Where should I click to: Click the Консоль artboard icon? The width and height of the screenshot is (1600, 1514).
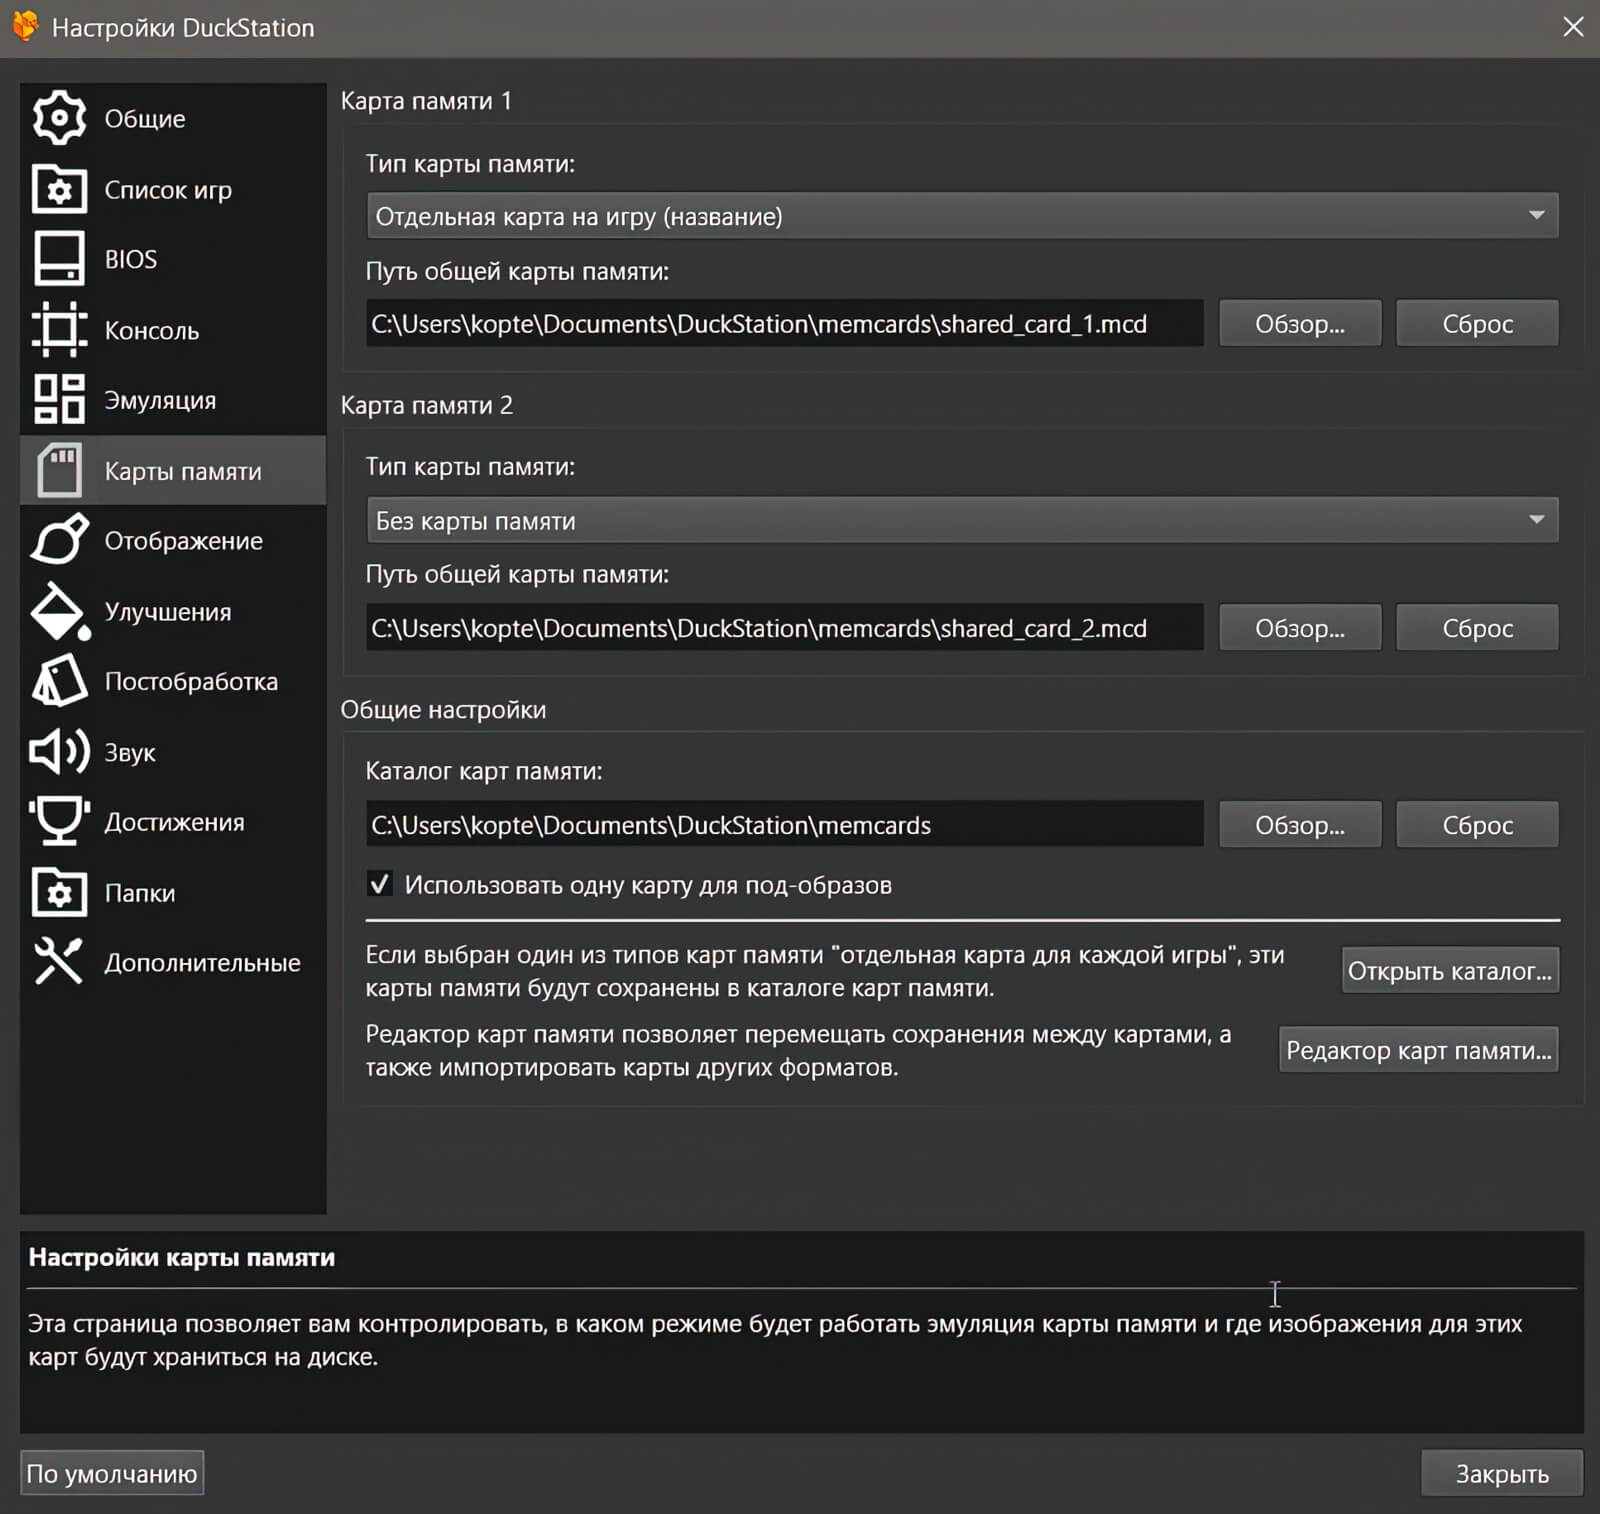[59, 330]
